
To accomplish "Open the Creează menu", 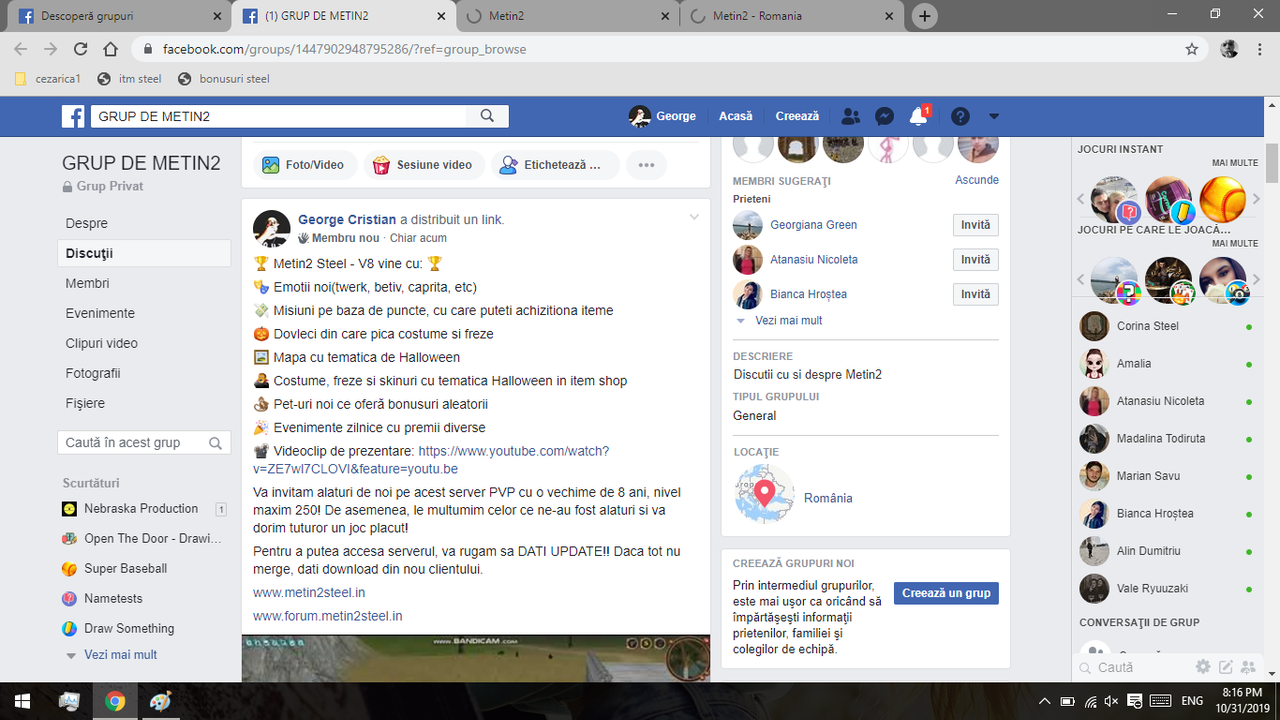I will tap(797, 116).
